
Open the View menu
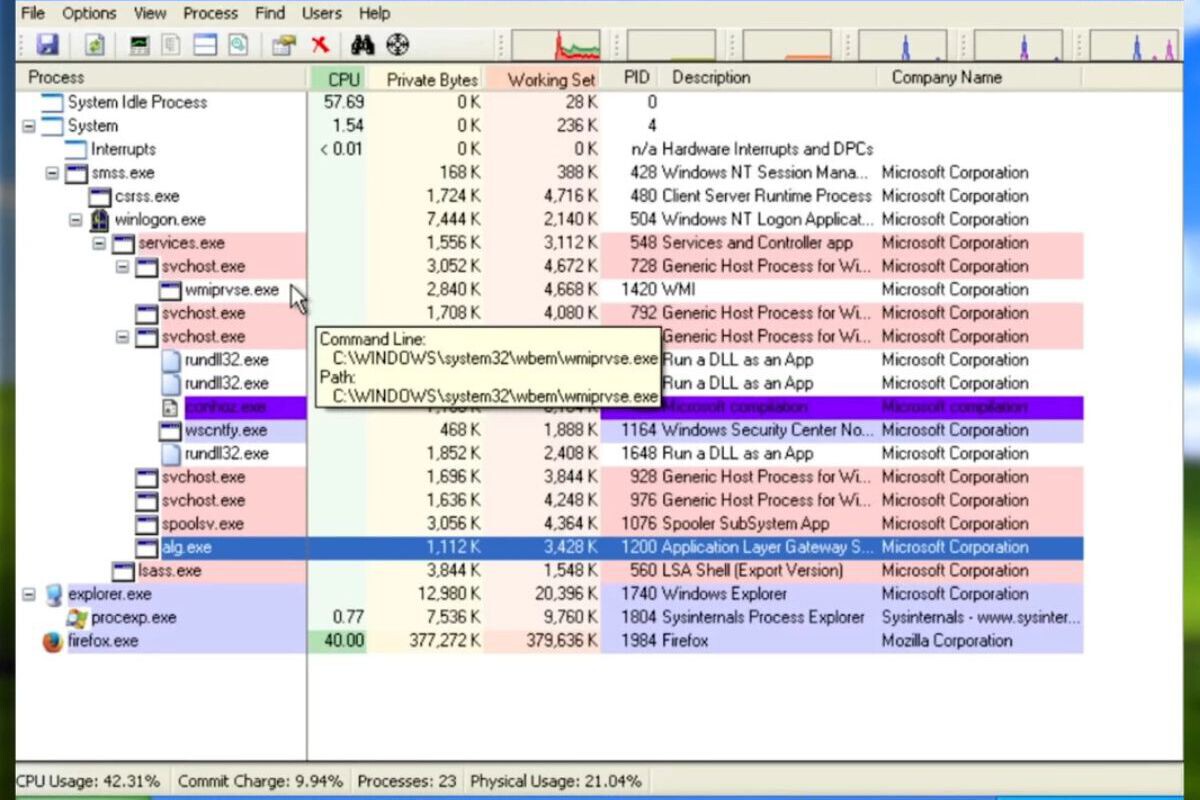point(150,13)
